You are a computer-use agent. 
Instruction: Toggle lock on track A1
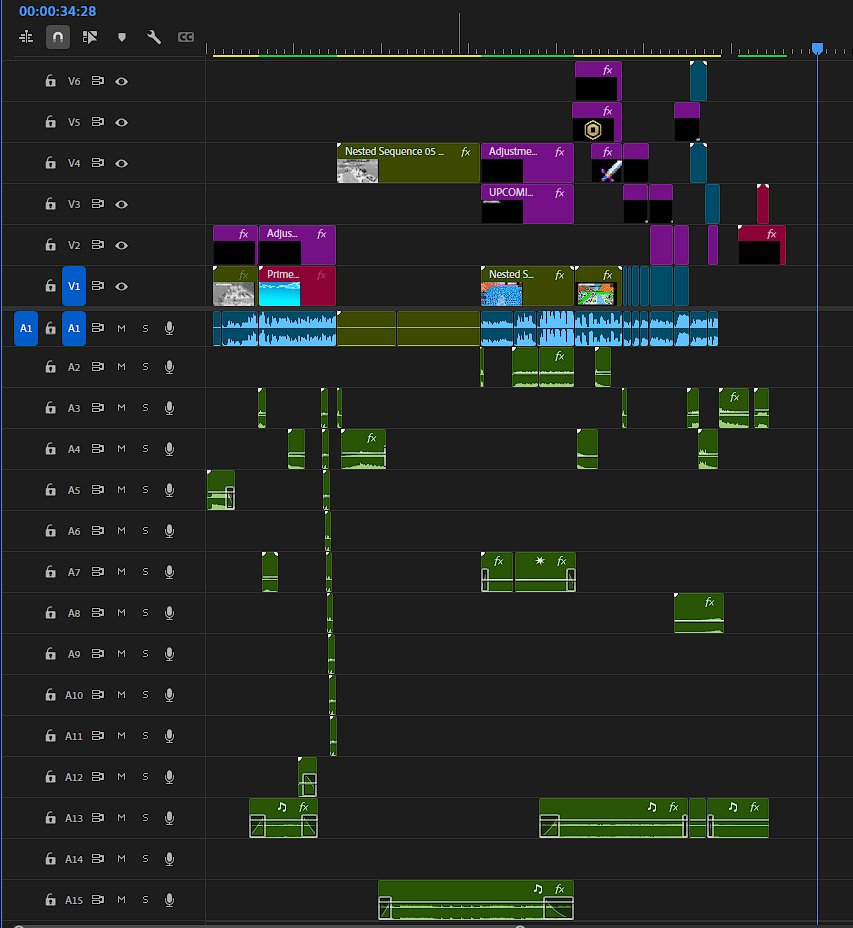click(x=51, y=328)
